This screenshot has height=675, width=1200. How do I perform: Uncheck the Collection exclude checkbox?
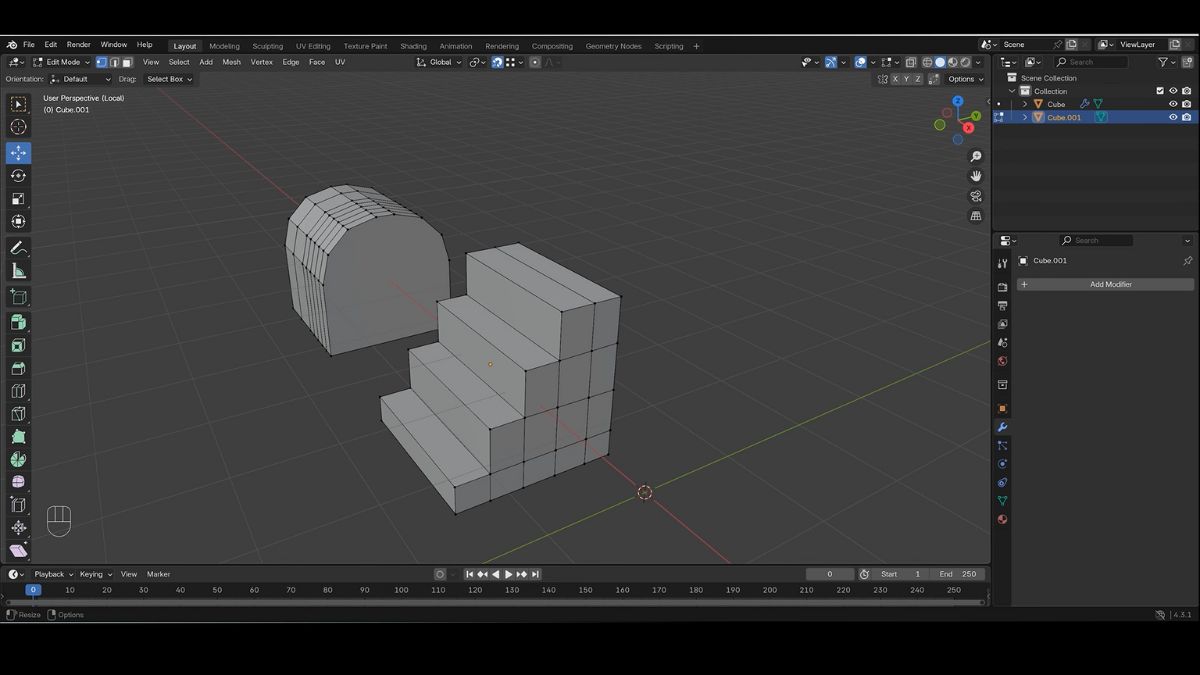tap(1160, 91)
